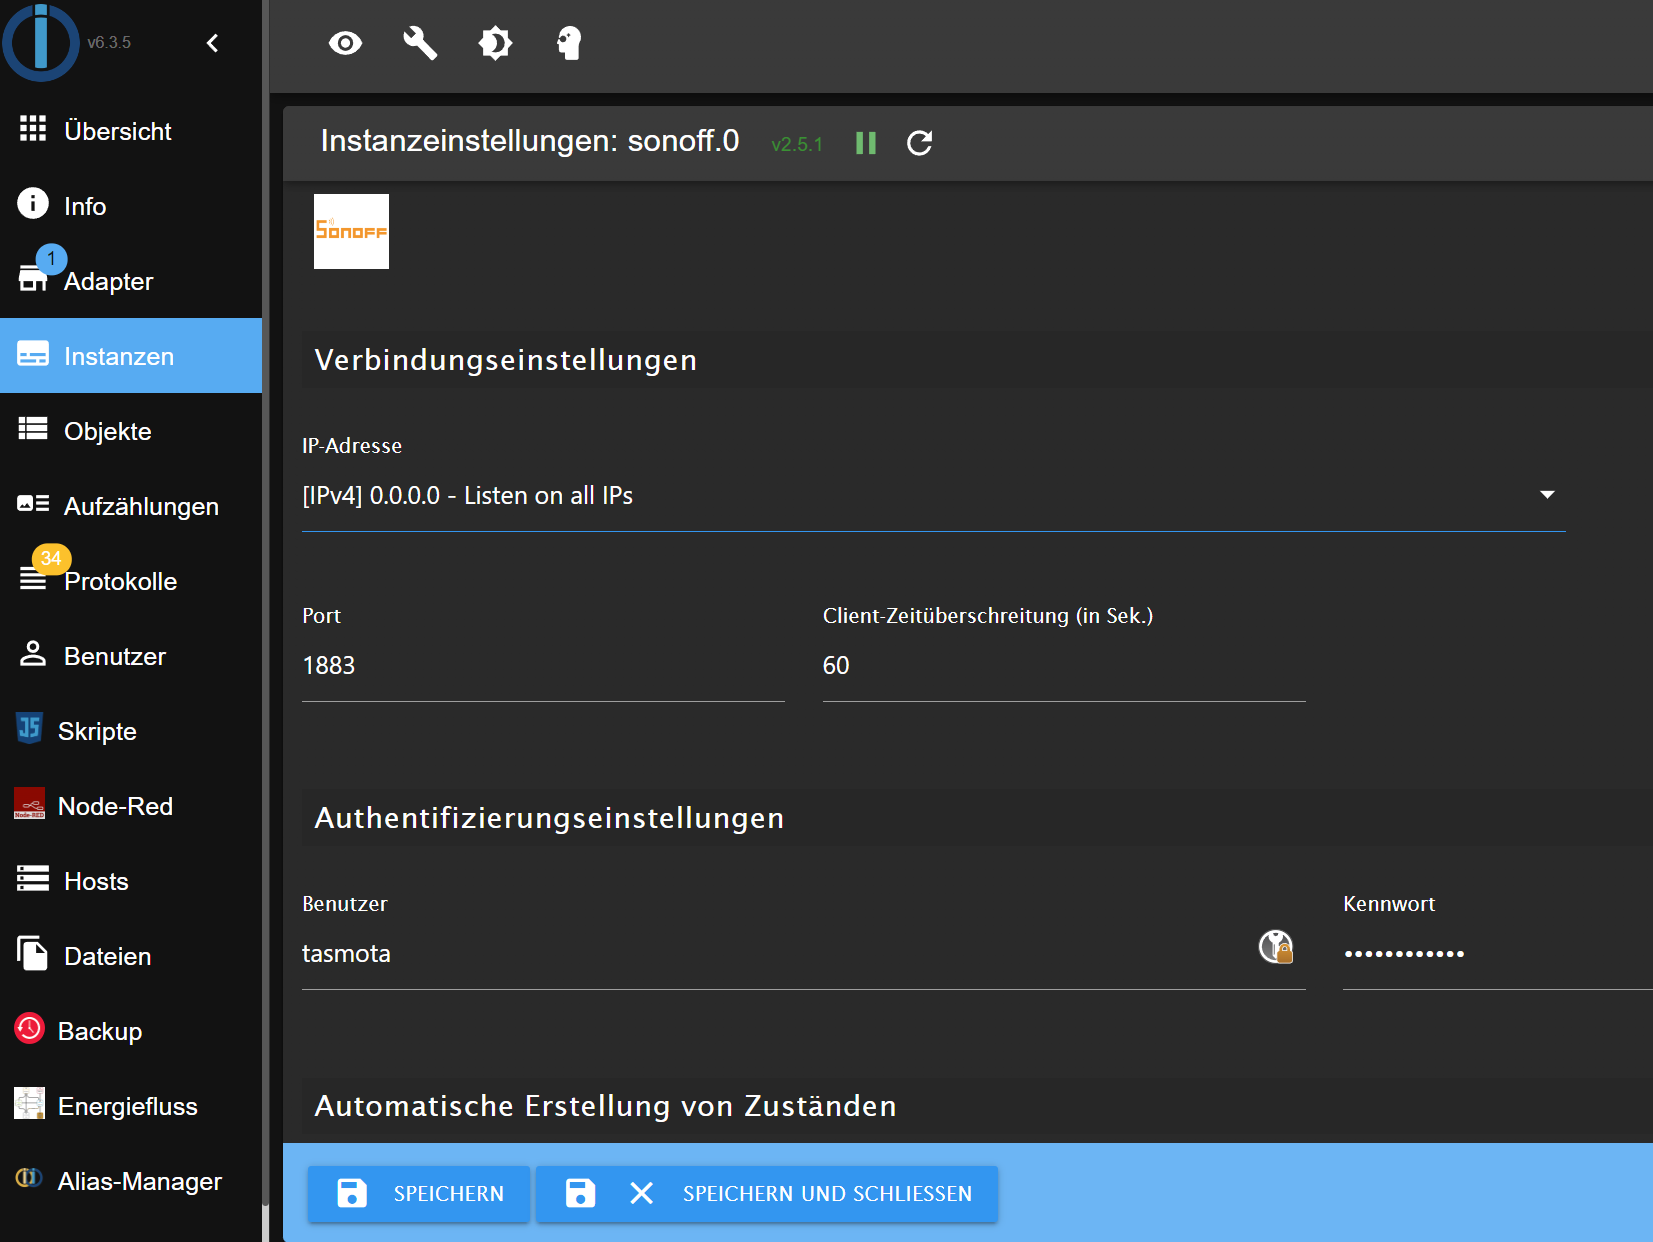Click Speichern und Schliessen button
The height and width of the screenshot is (1242, 1653).
click(x=767, y=1194)
